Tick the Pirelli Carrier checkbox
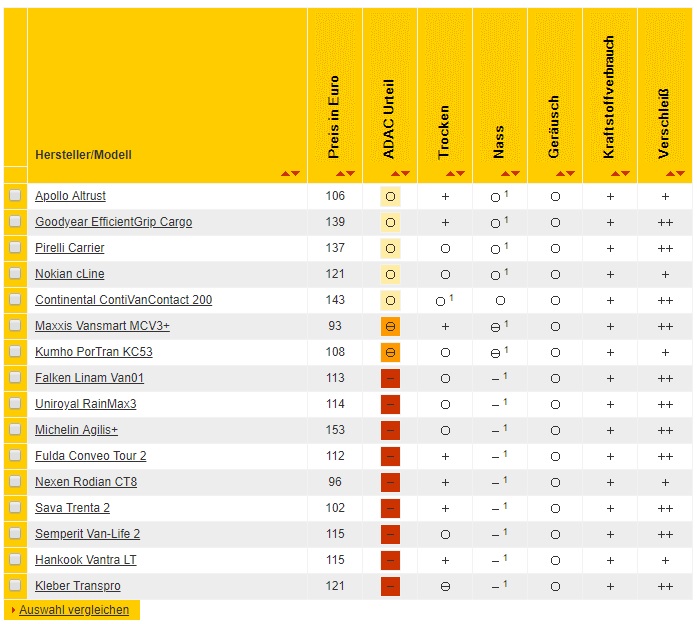Viewport: 697px width, 624px height. [x=15, y=247]
